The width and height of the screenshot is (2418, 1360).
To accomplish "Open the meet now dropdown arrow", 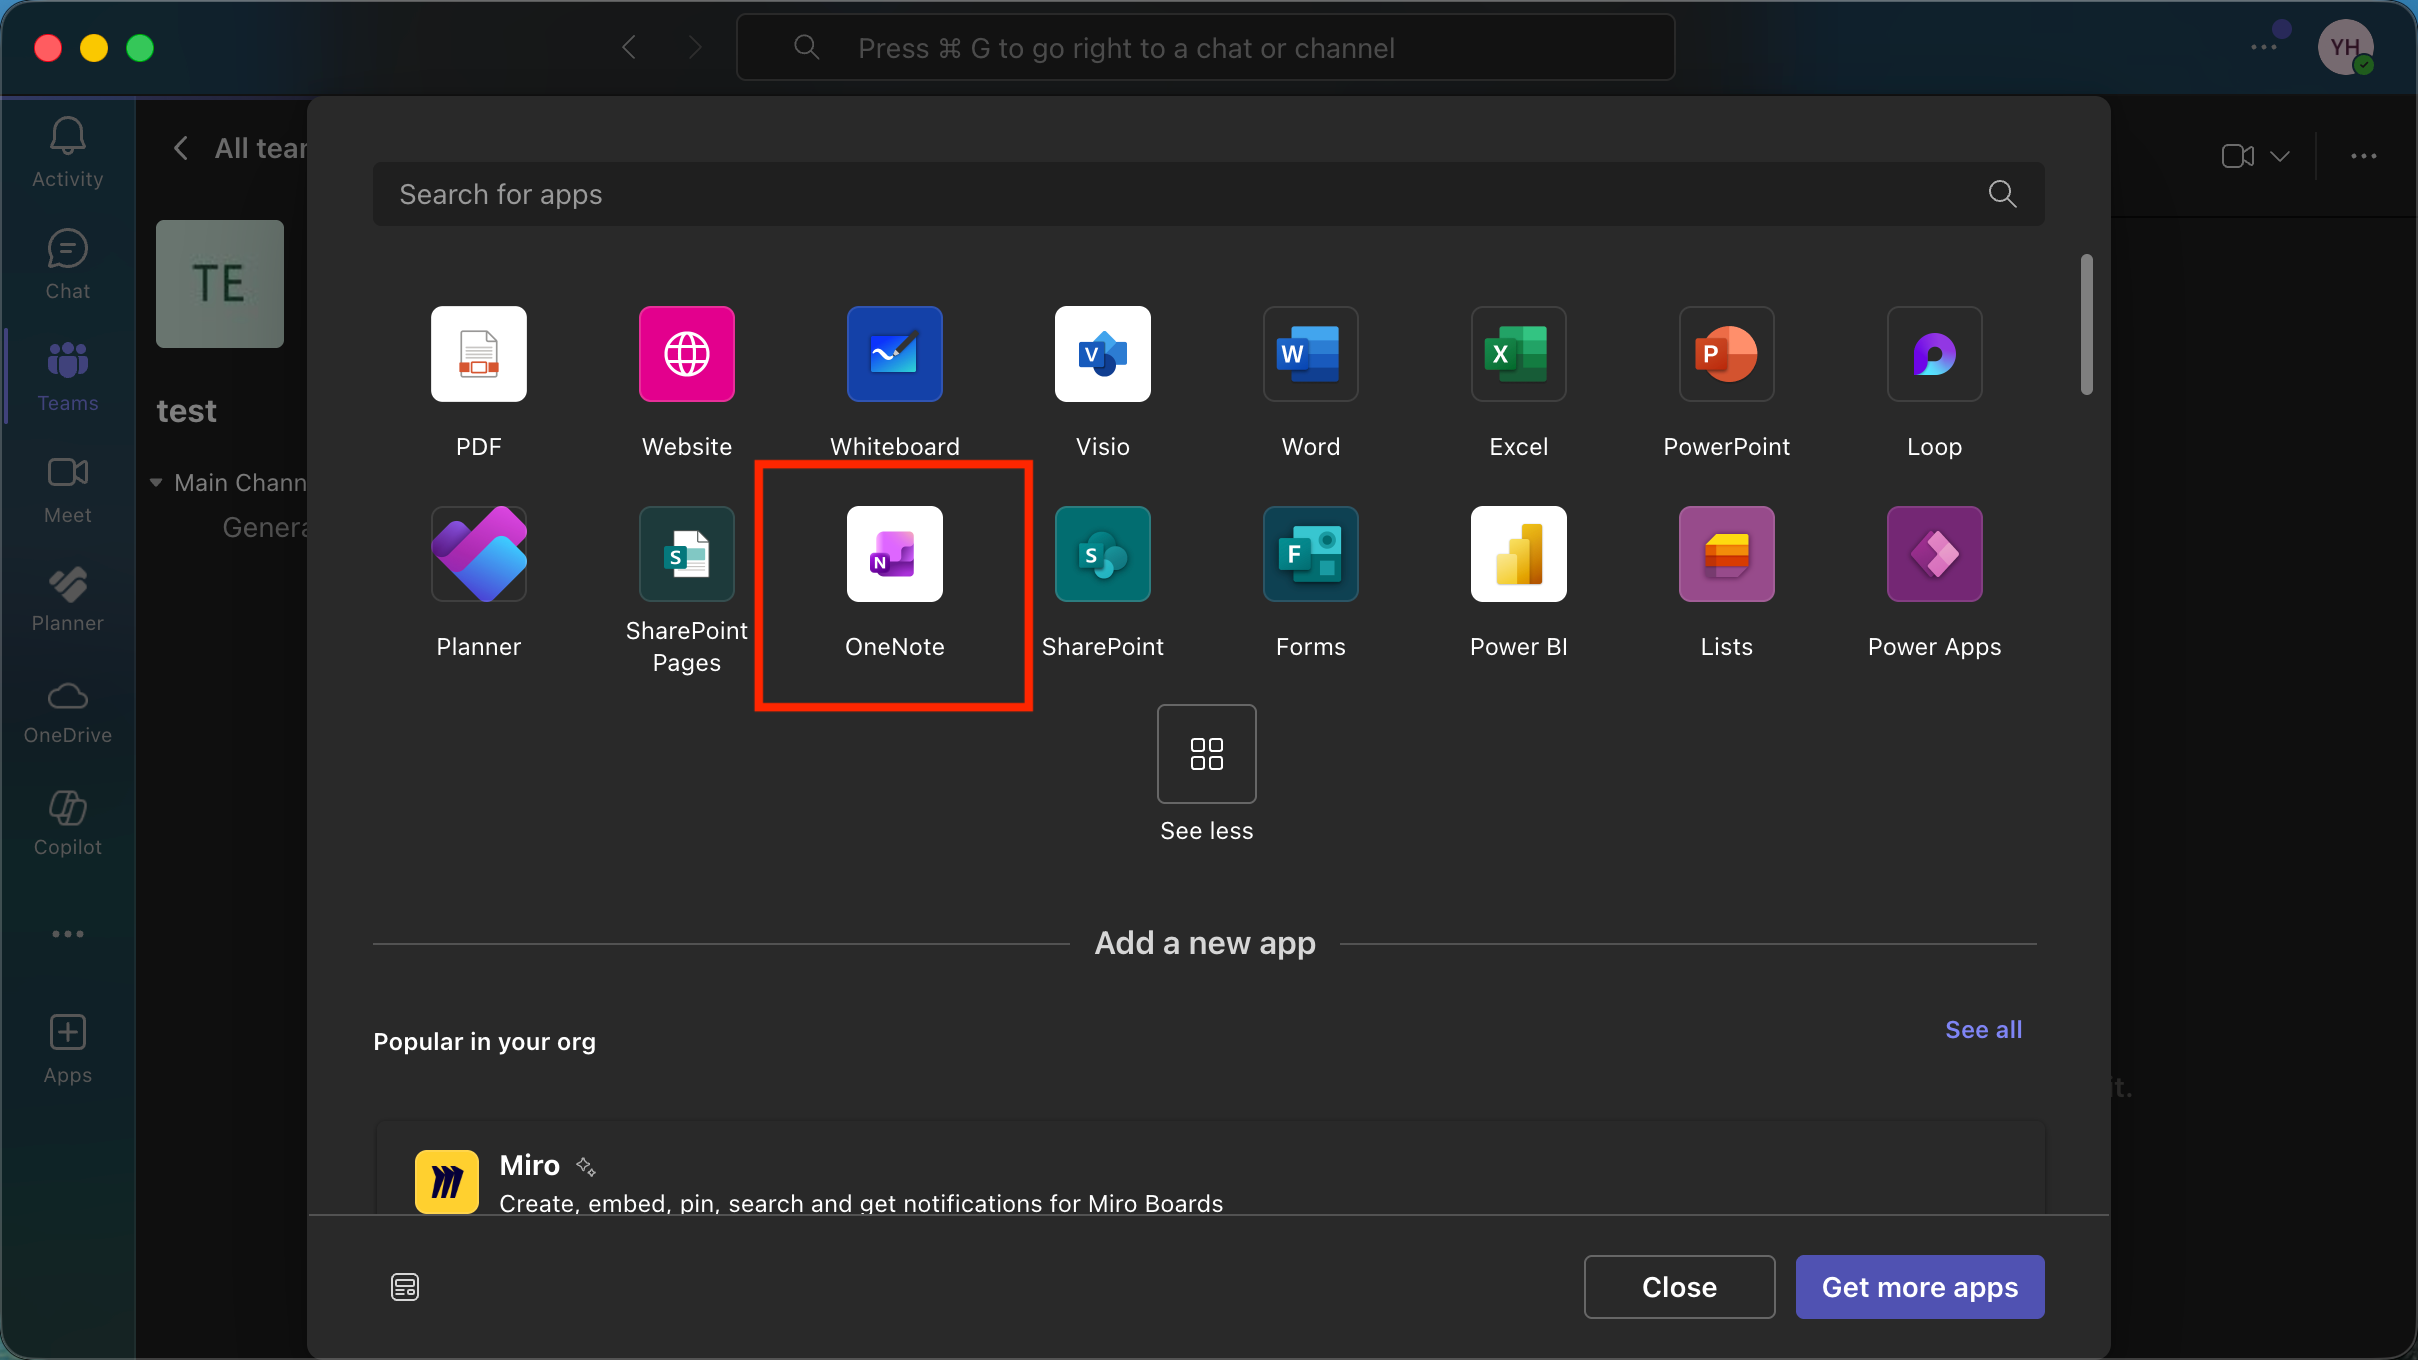I will tap(2280, 156).
